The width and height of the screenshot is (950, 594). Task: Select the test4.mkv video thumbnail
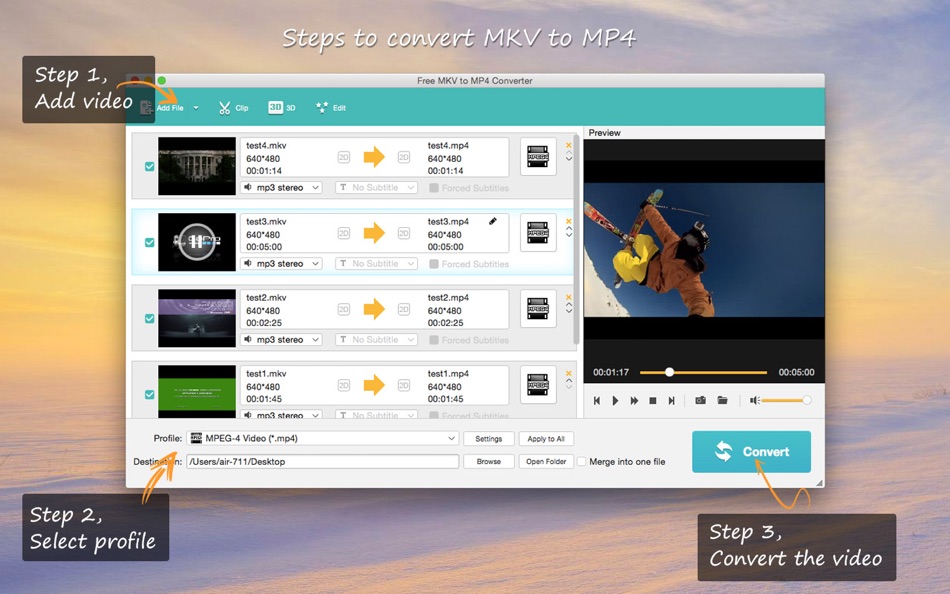pos(197,166)
